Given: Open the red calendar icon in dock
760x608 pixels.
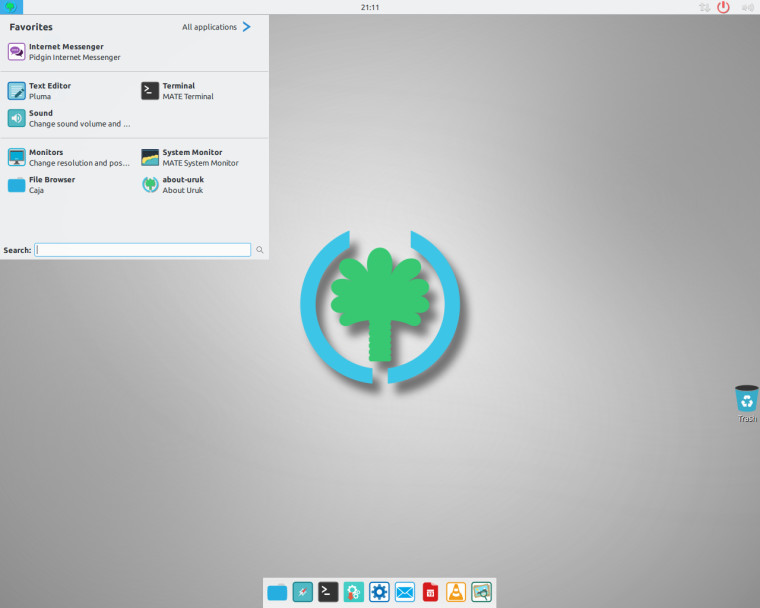Looking at the screenshot, I should tap(430, 592).
